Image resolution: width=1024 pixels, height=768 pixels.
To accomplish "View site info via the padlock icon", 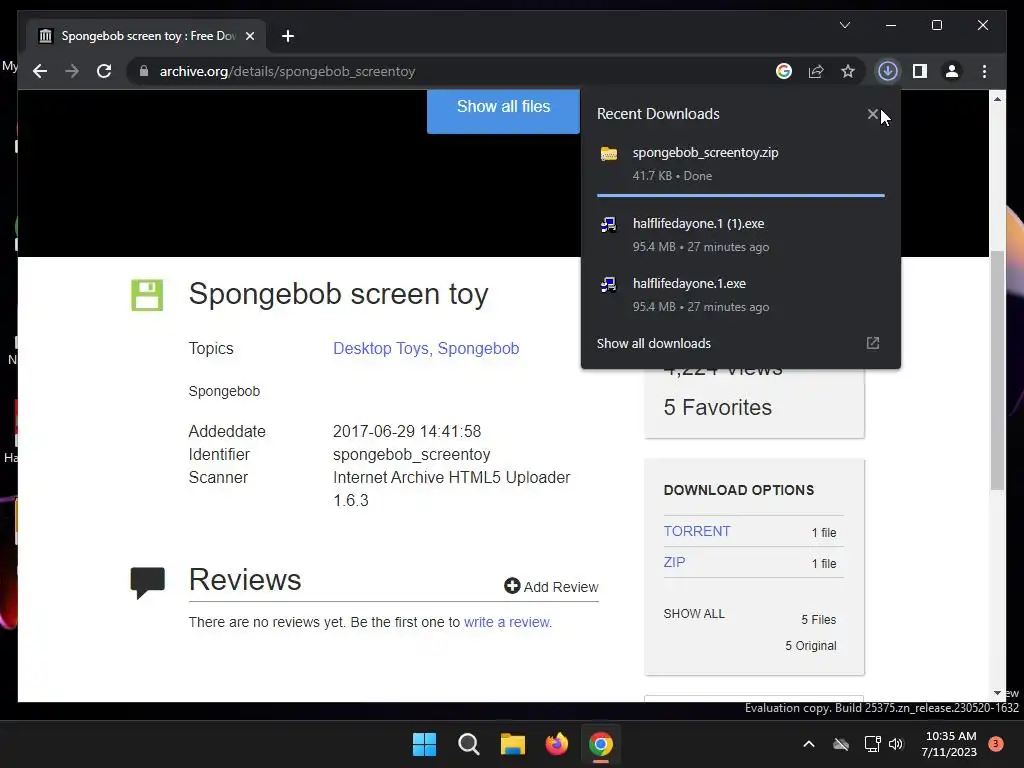I will tap(144, 71).
